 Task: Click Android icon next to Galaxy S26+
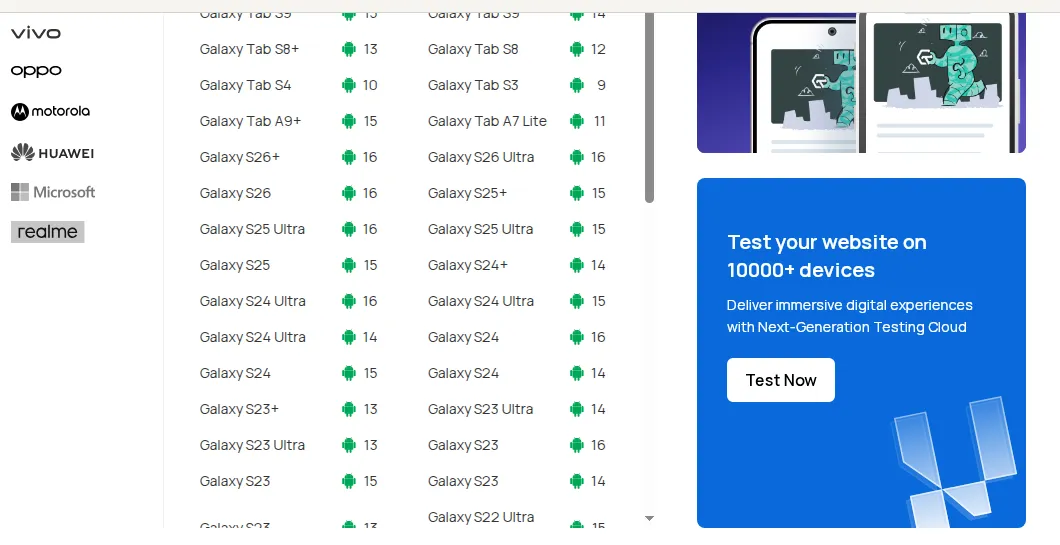point(349,157)
